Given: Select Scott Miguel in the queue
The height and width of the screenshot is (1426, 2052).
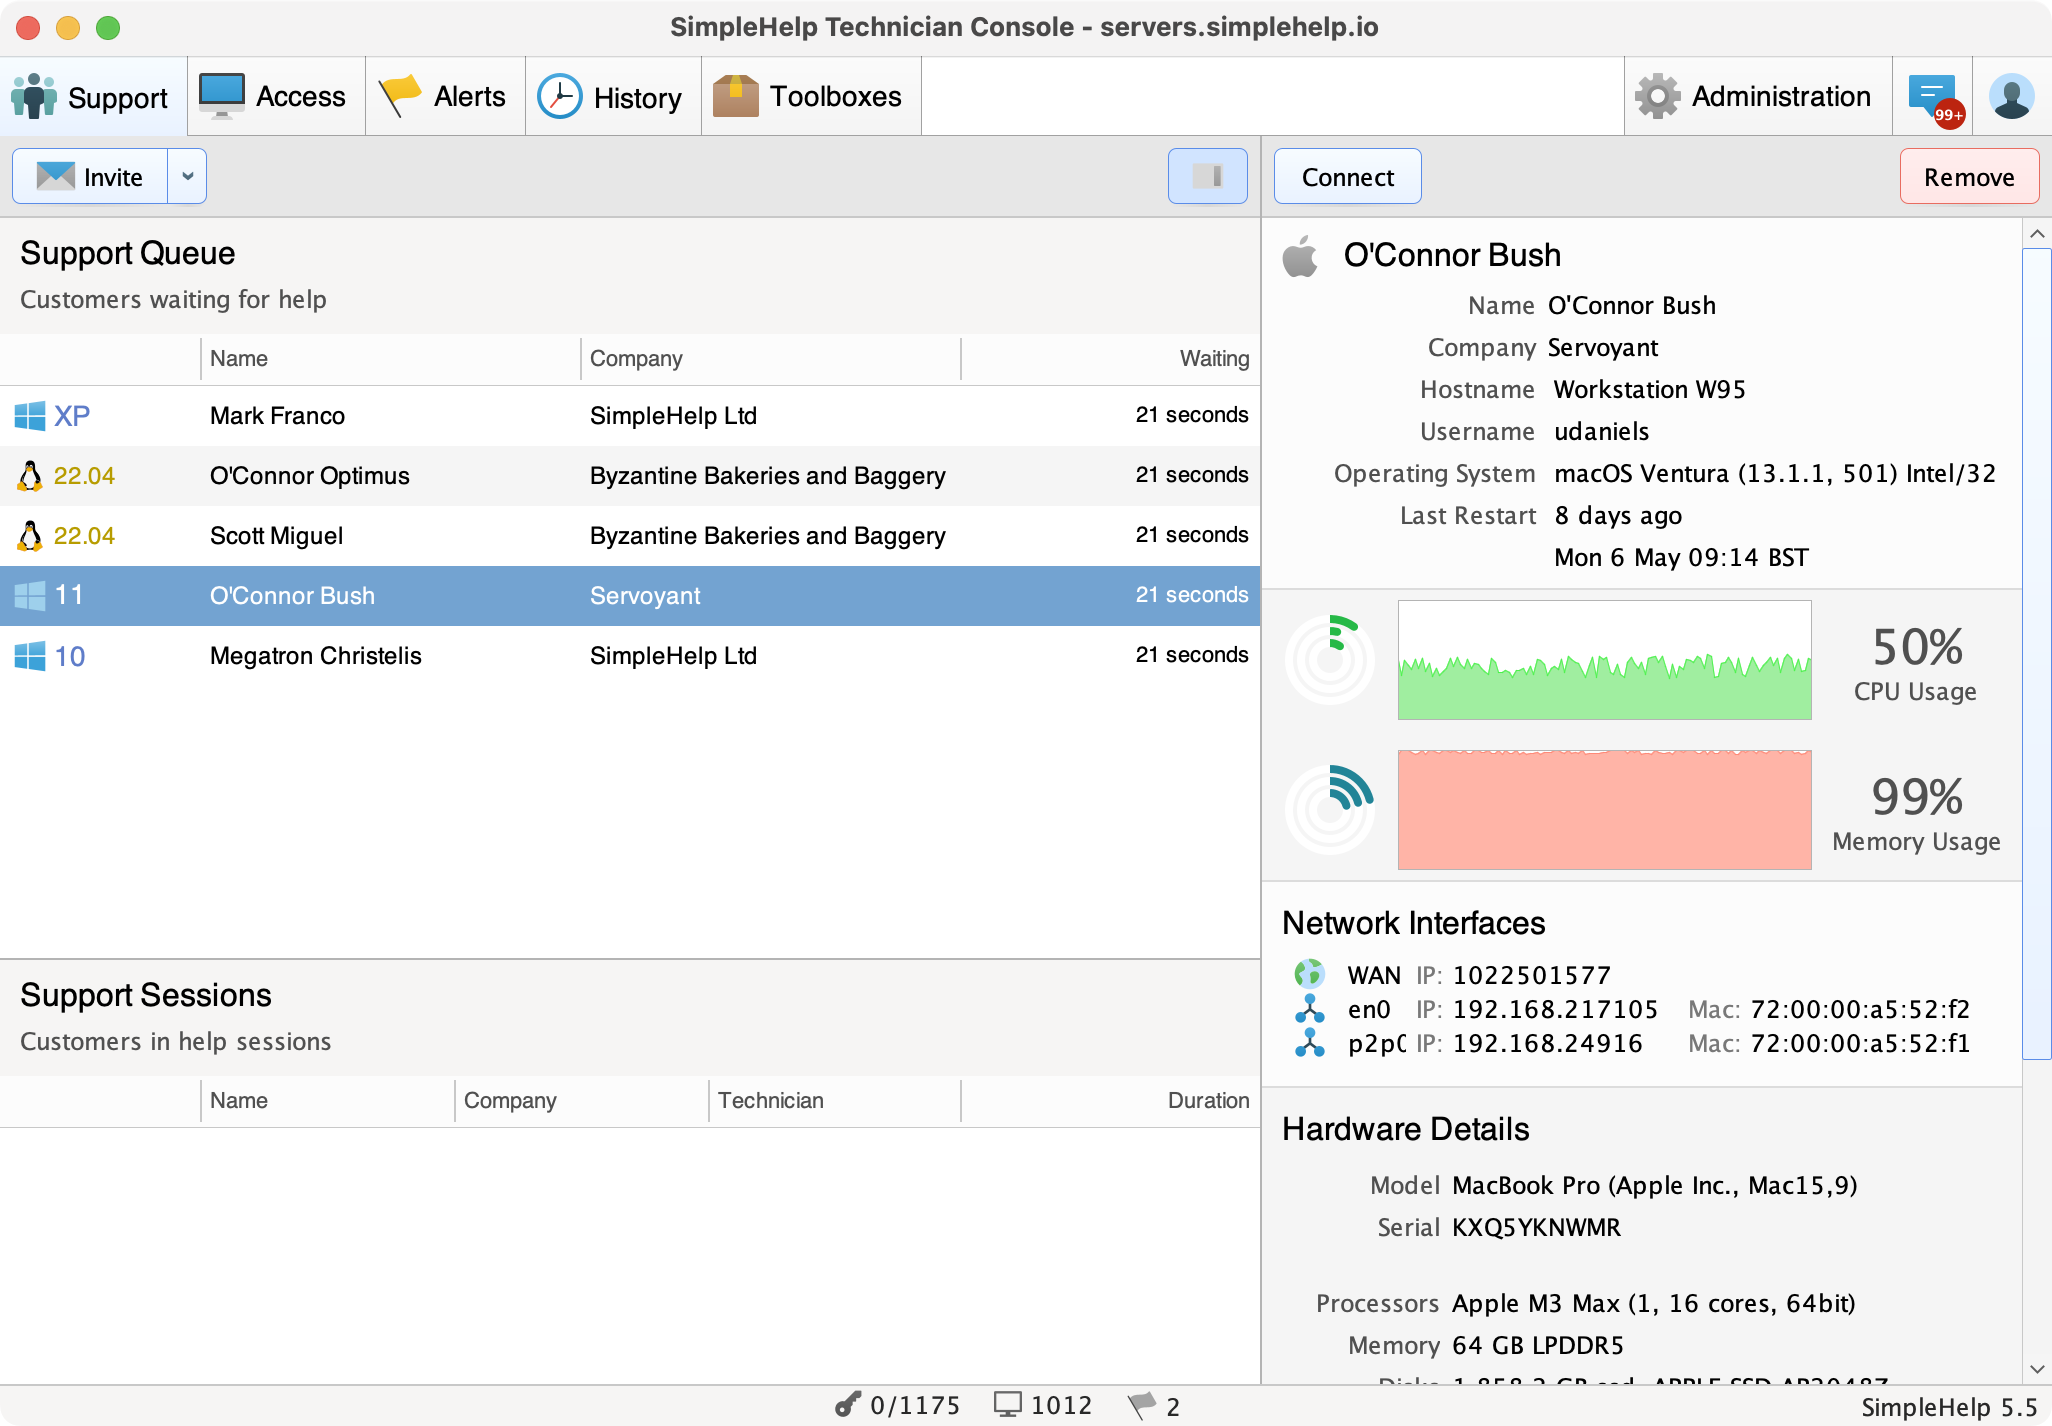Looking at the screenshot, I should pyautogui.click(x=630, y=536).
